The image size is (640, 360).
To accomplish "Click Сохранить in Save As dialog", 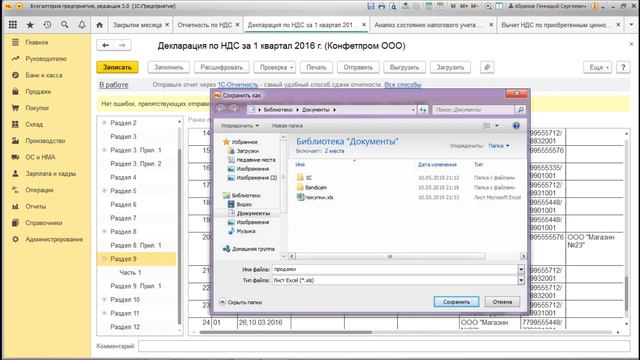I will tap(456, 302).
